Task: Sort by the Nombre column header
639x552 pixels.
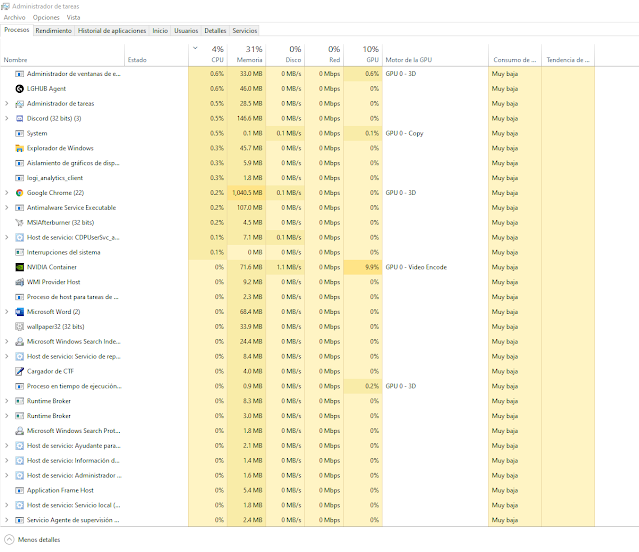Action: 63,55
